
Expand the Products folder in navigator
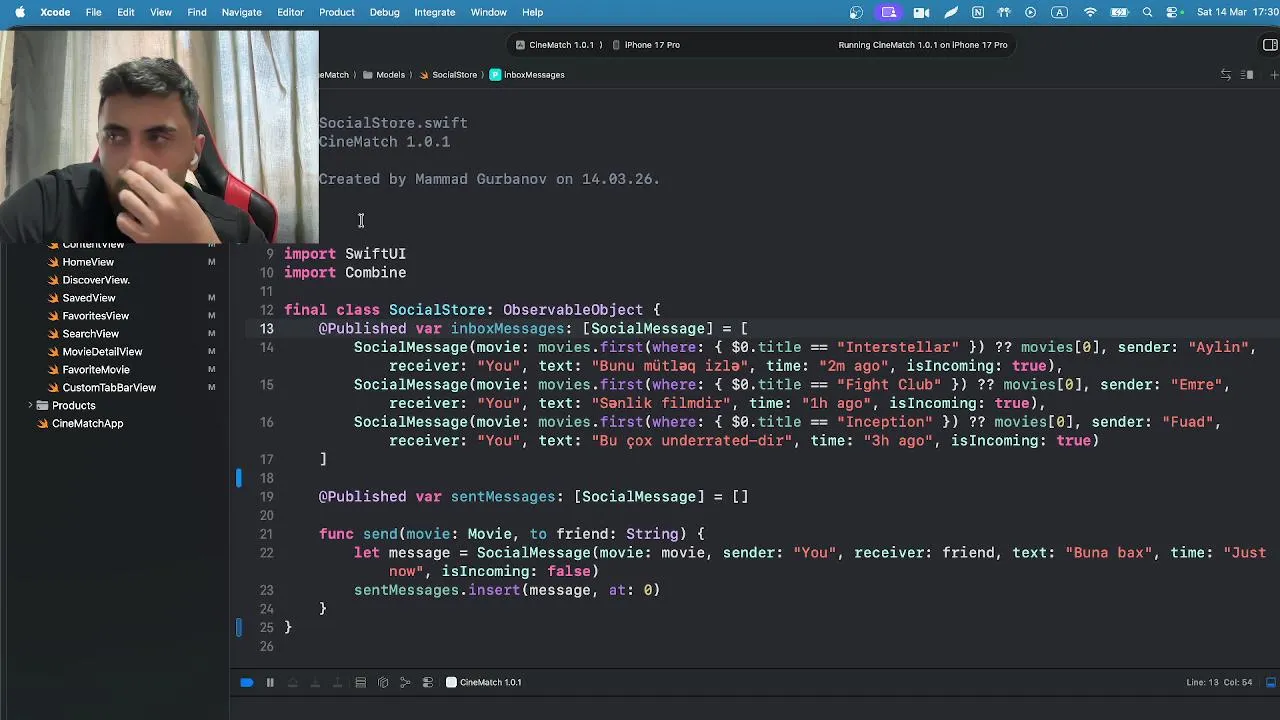click(30, 405)
